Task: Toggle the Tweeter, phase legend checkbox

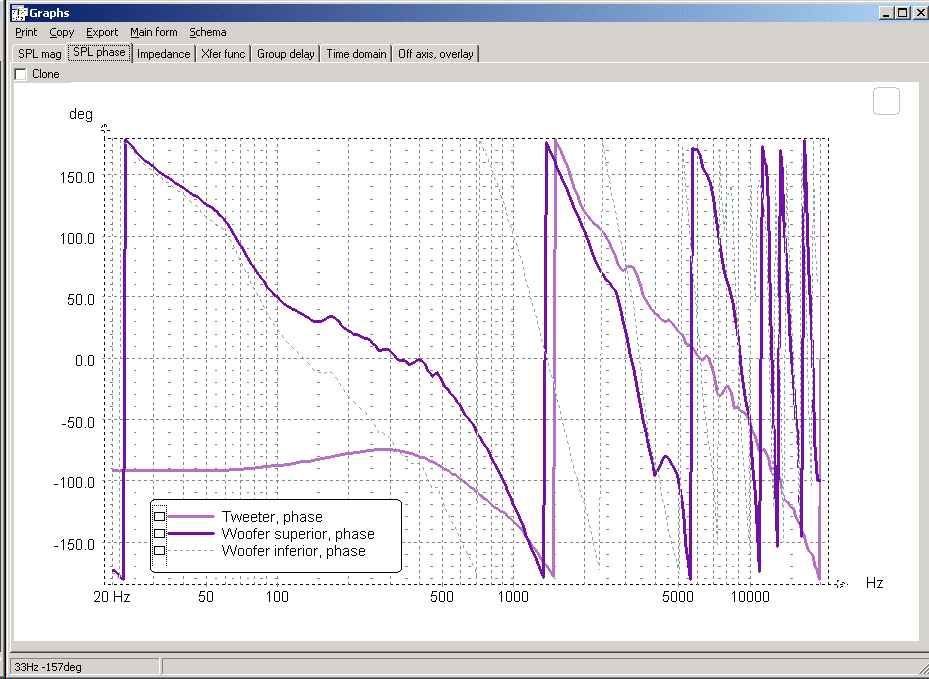Action: click(159, 517)
